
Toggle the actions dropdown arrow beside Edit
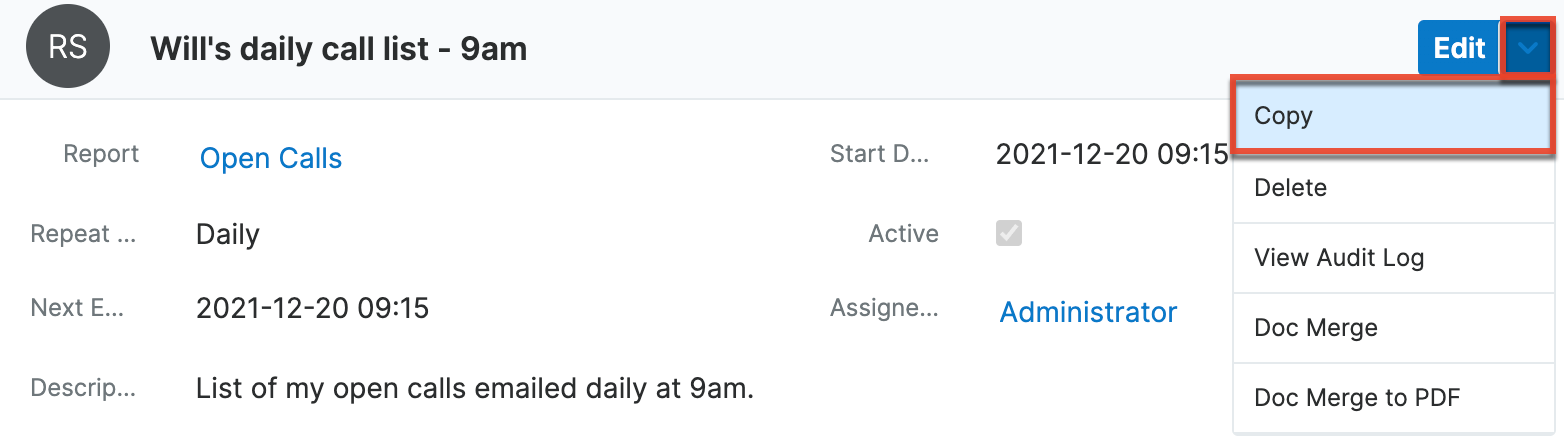(1527, 48)
